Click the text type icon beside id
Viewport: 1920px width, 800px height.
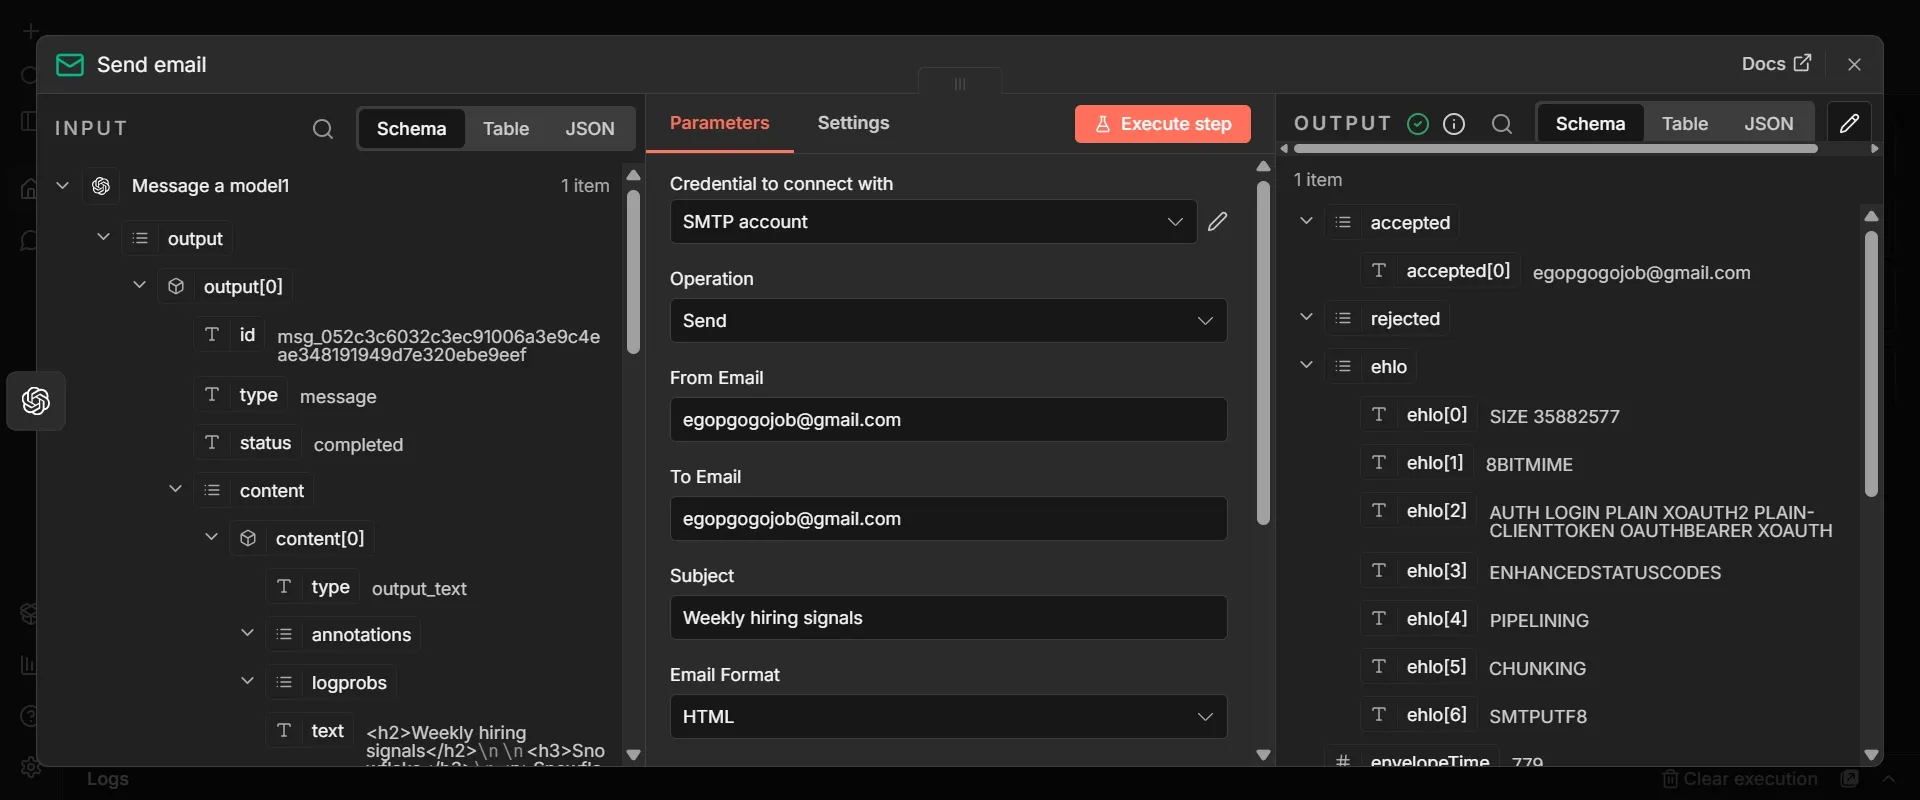[212, 335]
